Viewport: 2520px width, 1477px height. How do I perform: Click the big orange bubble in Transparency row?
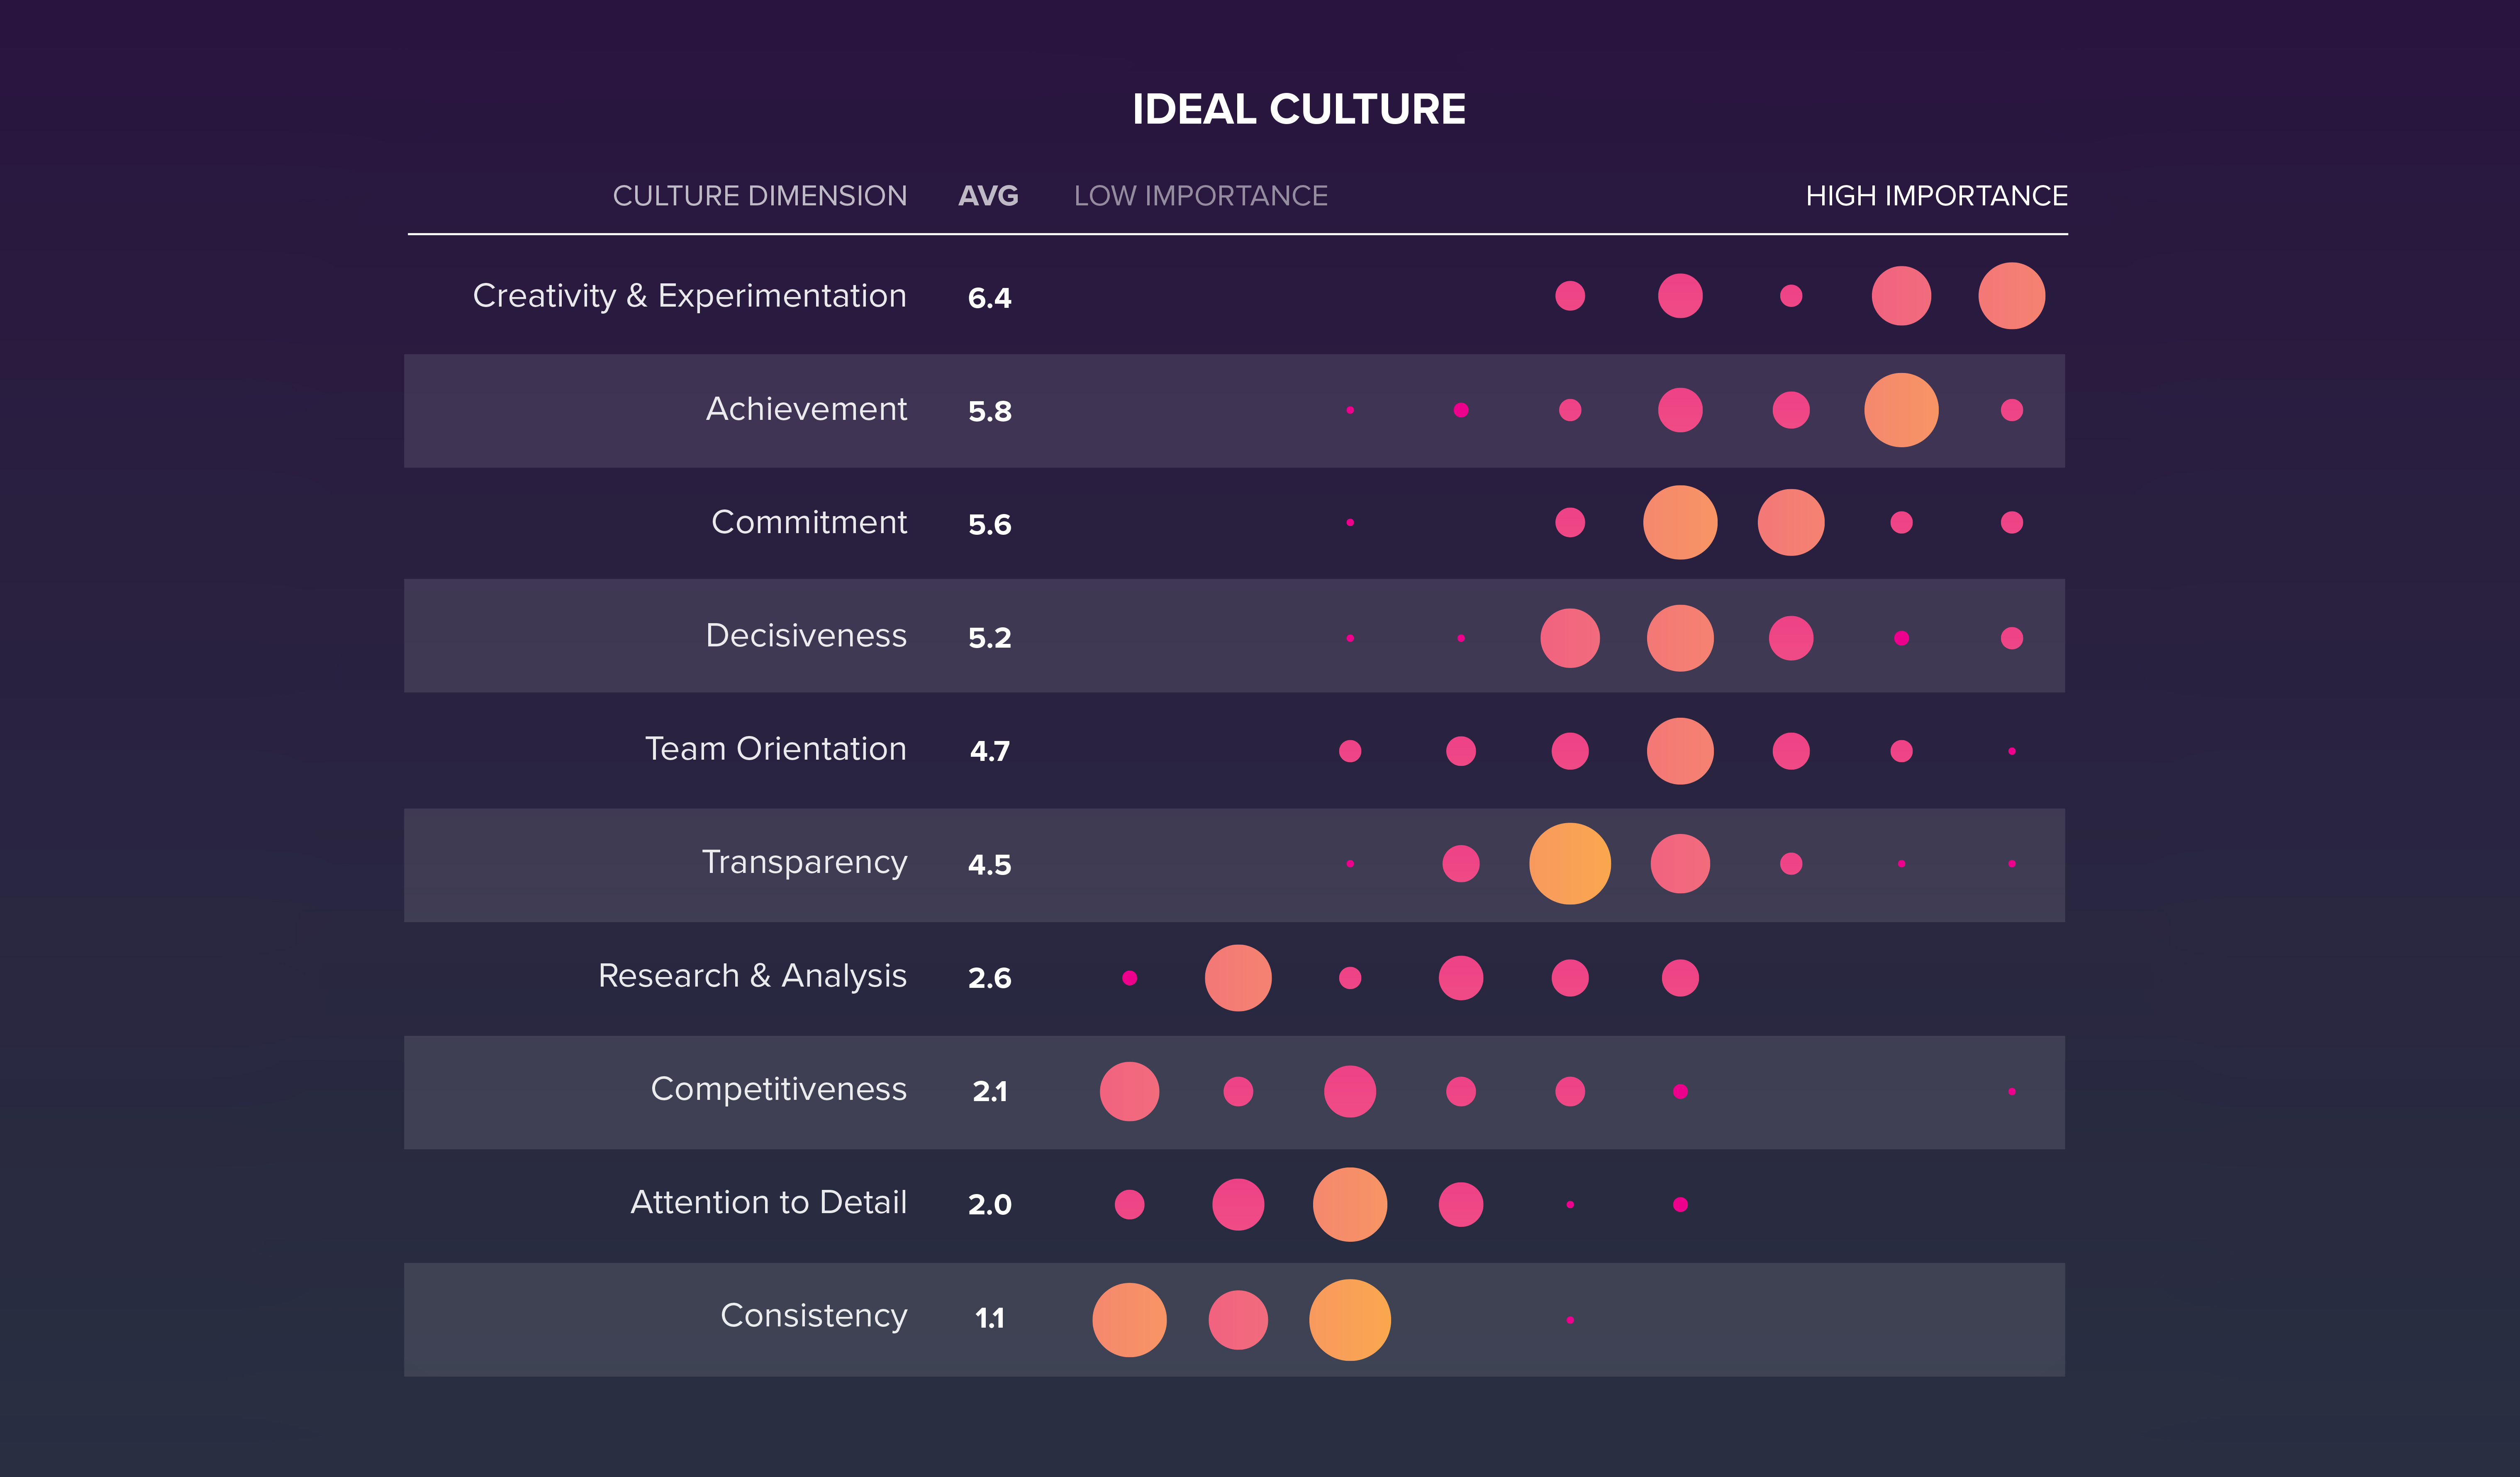point(1570,863)
